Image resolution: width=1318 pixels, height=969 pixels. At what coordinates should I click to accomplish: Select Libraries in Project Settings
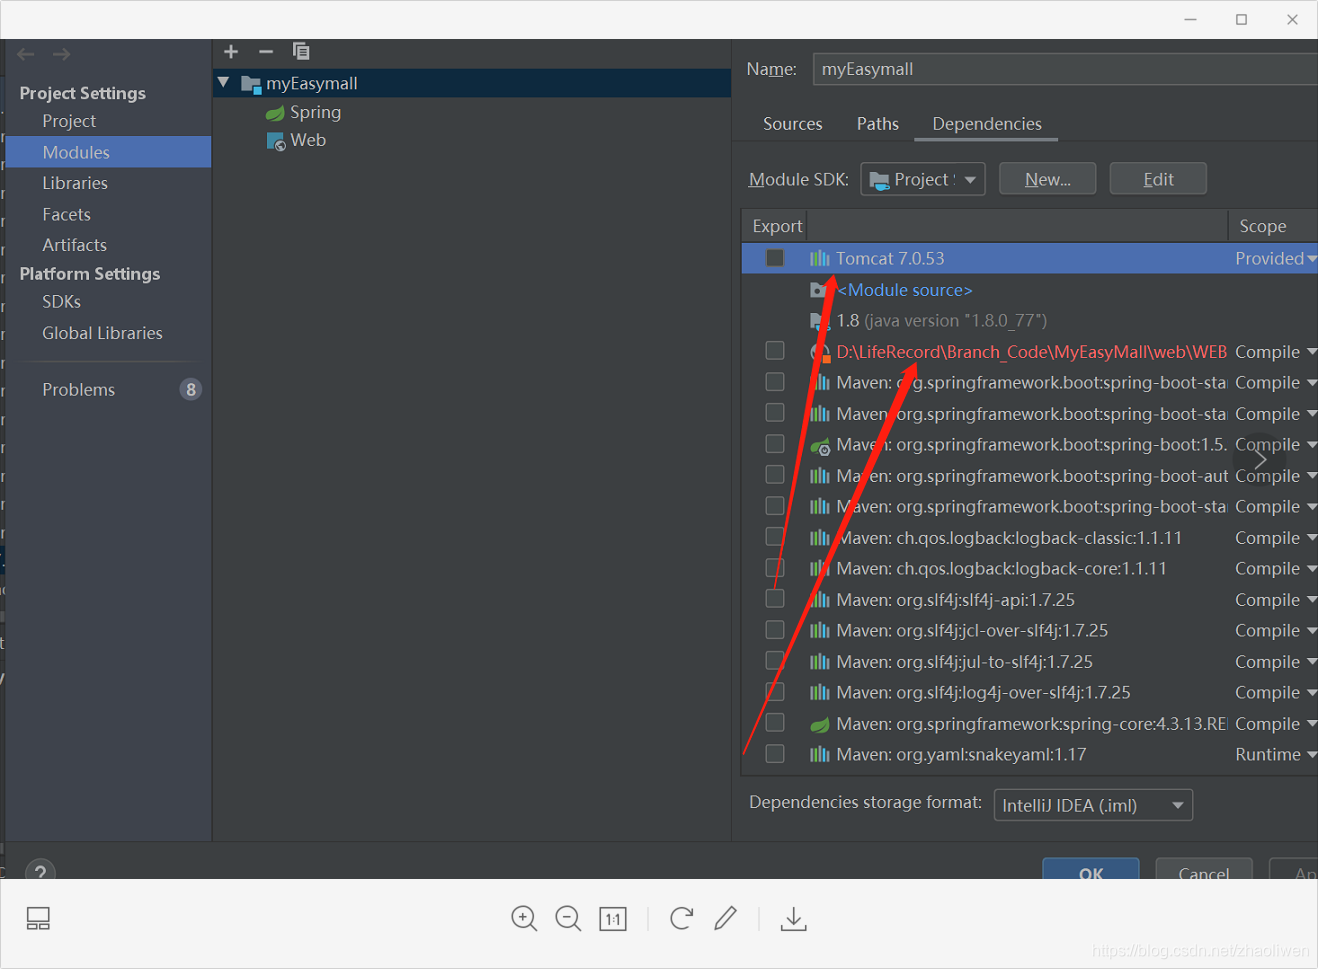coord(75,183)
